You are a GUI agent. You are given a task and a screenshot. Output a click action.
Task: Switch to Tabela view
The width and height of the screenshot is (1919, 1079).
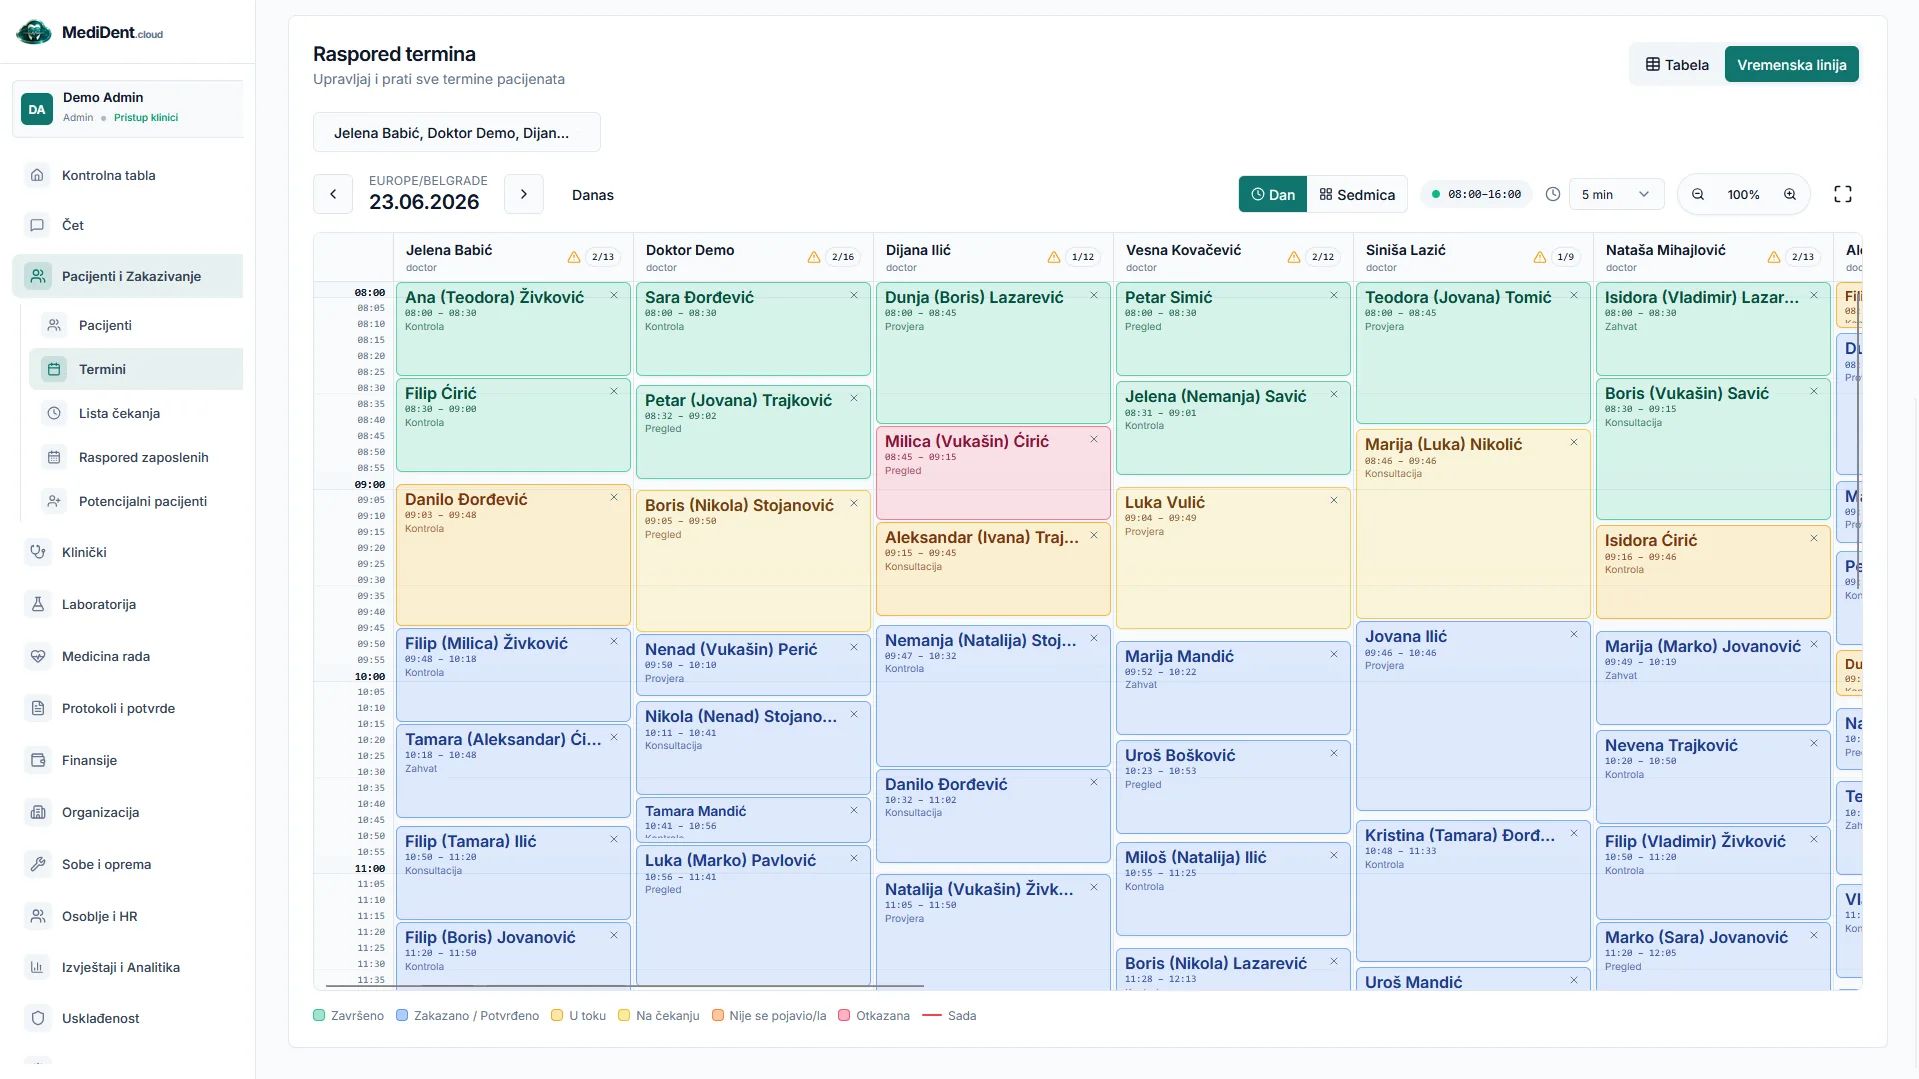pos(1677,65)
